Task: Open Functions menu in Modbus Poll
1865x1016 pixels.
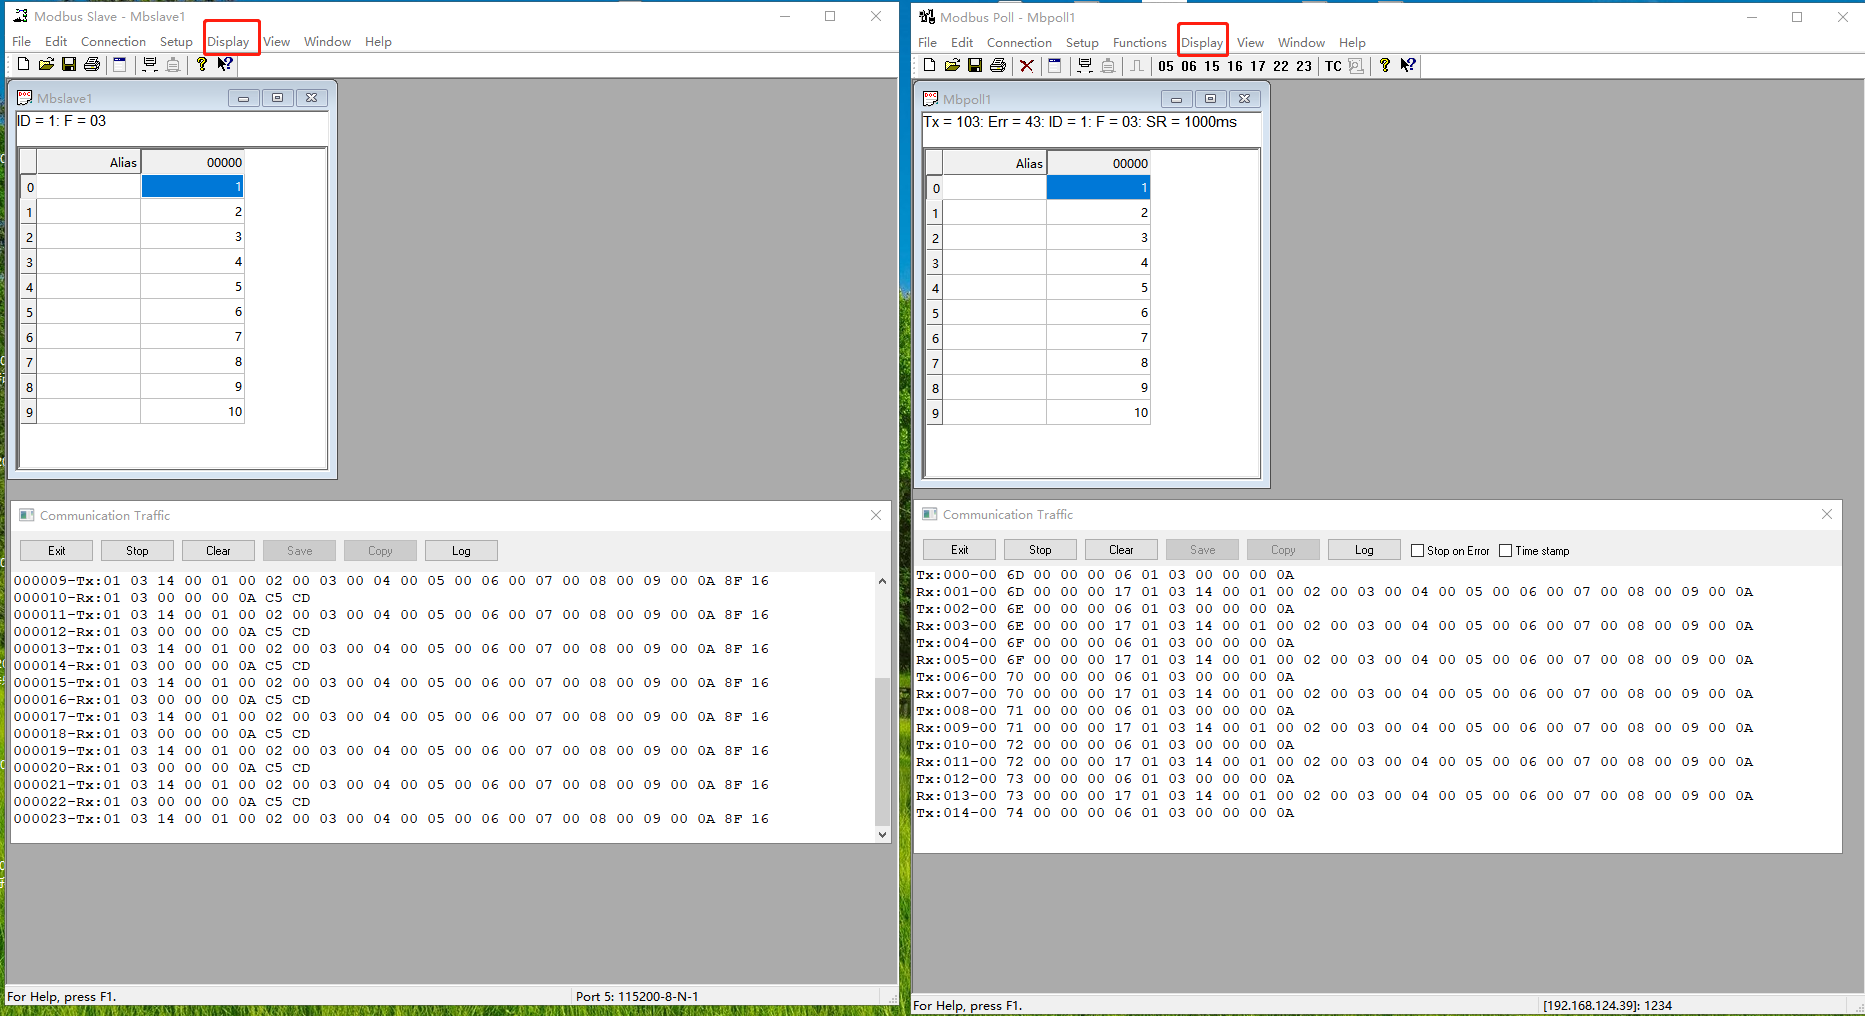Action: pyautogui.click(x=1139, y=43)
